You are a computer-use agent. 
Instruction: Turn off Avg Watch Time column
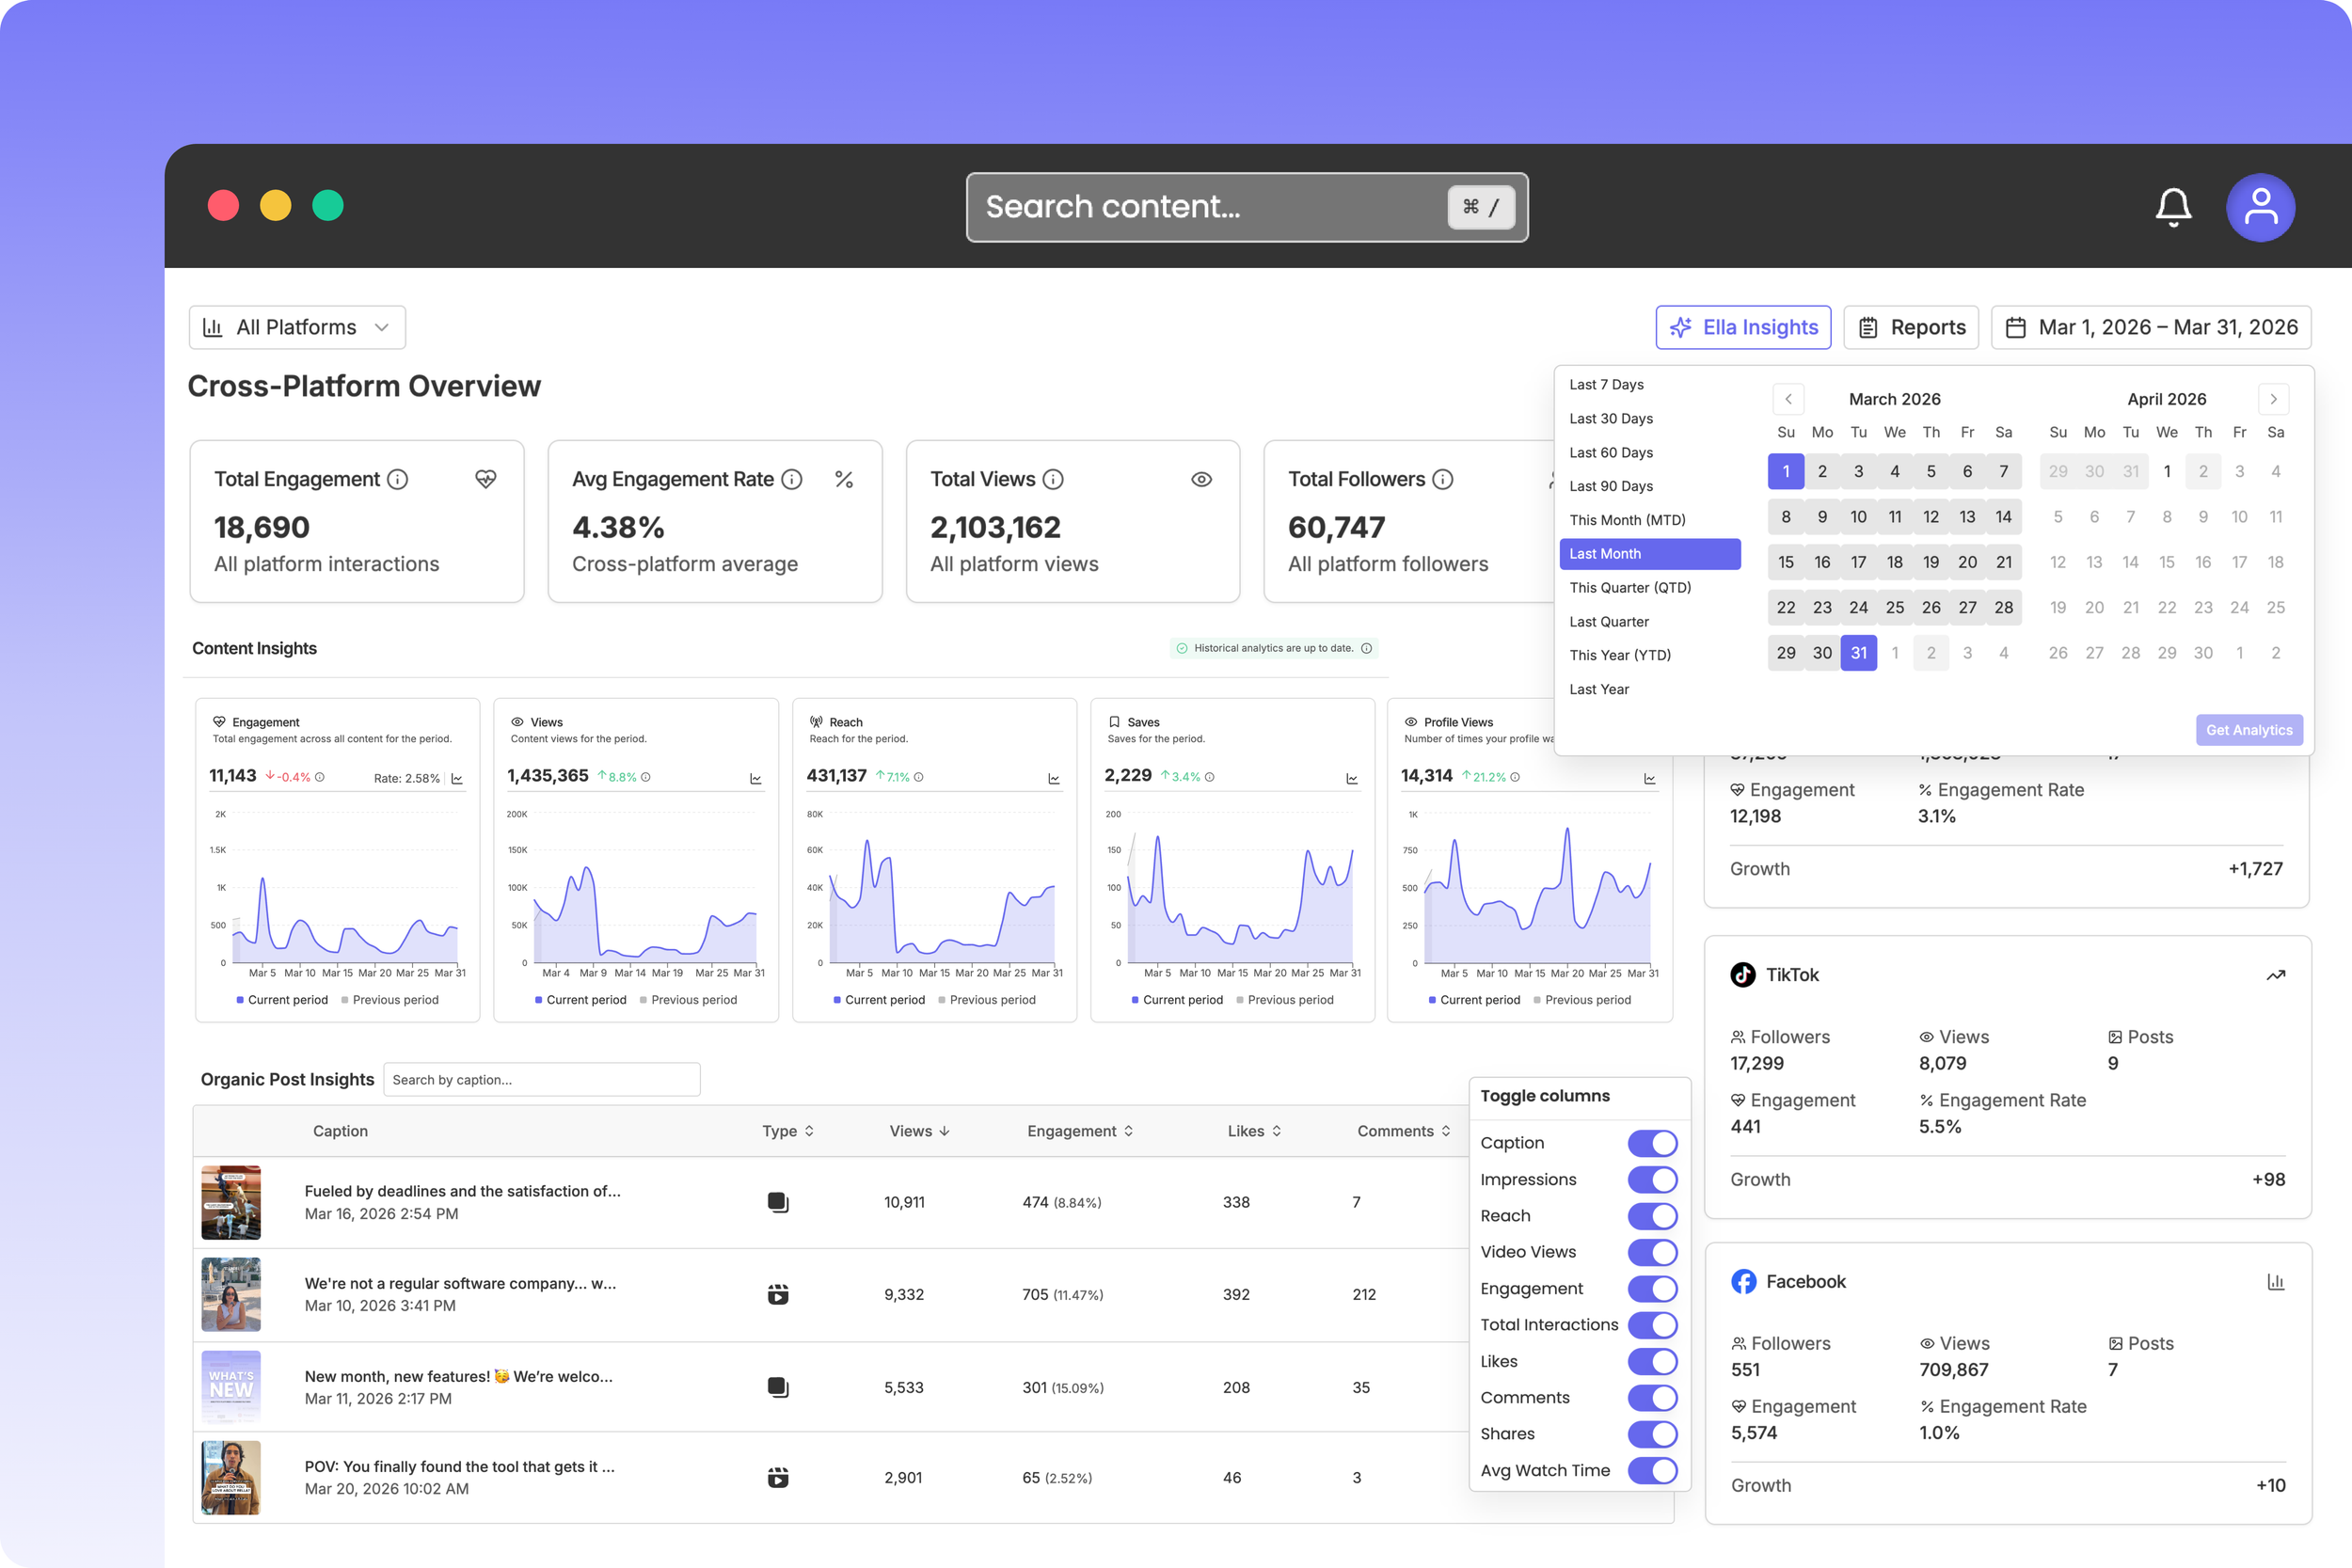pyautogui.click(x=1652, y=1470)
